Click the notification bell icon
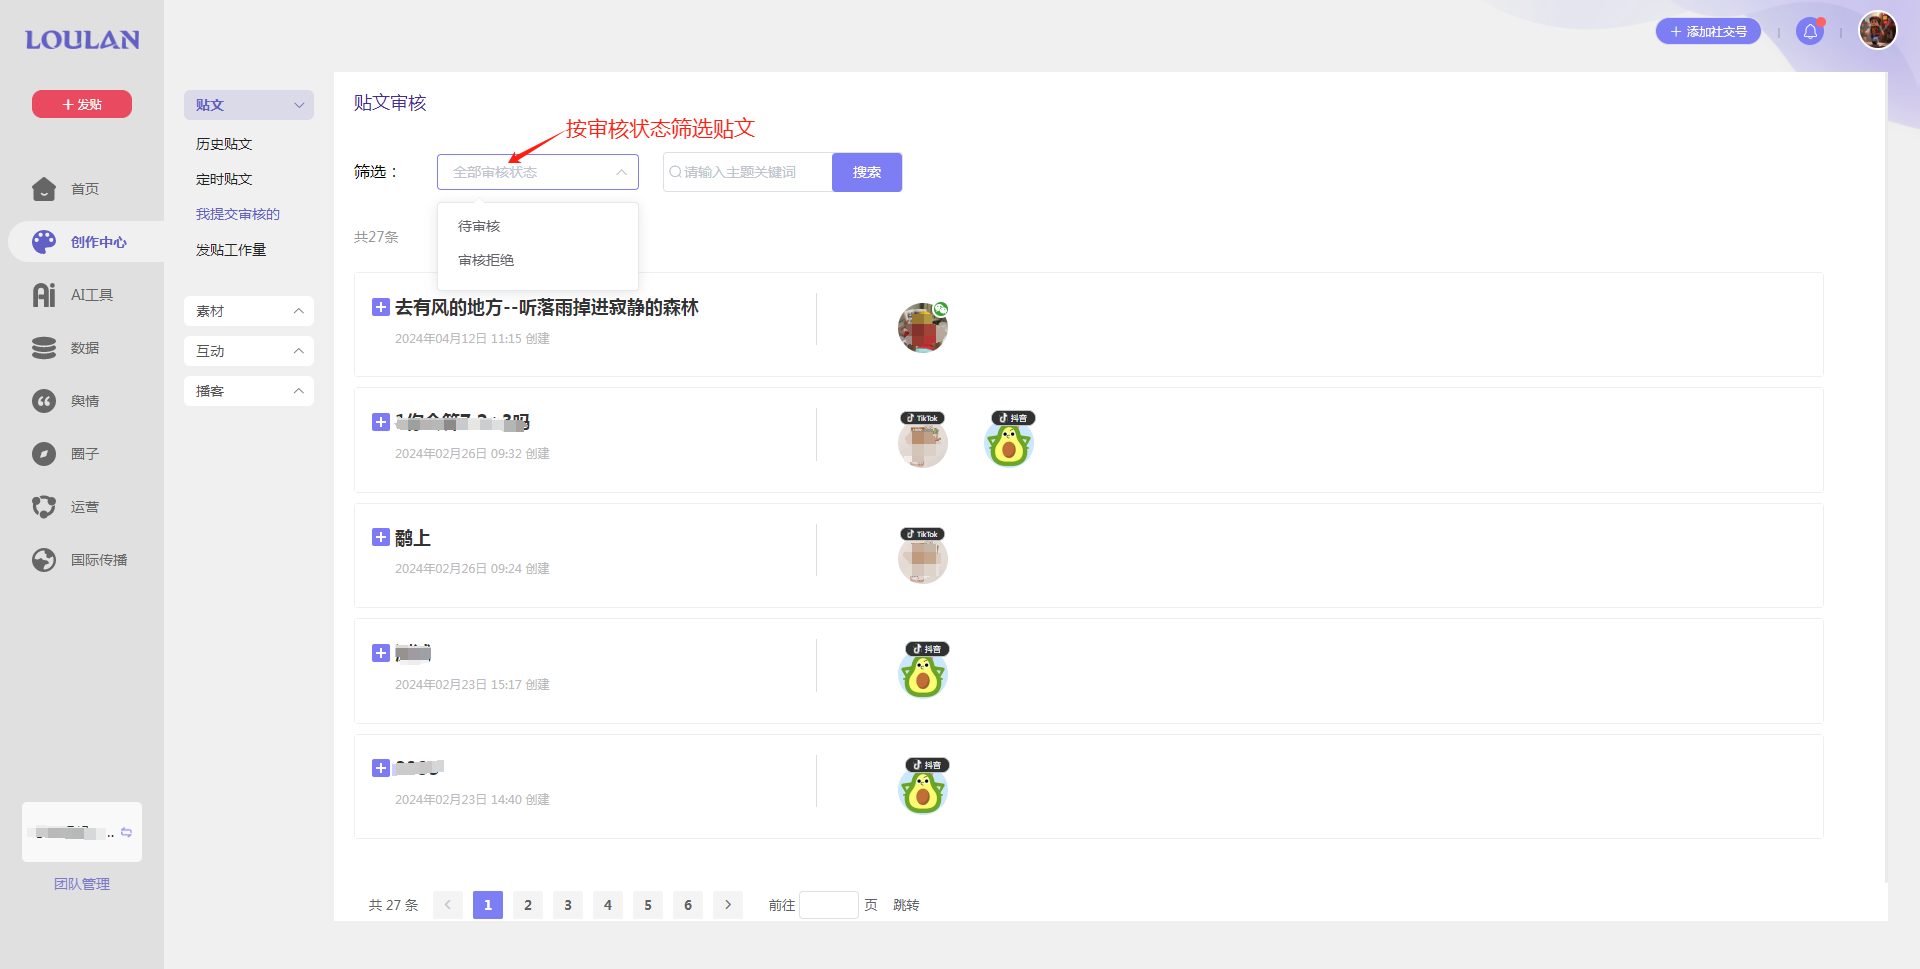This screenshot has width=1920, height=969. click(x=1809, y=32)
